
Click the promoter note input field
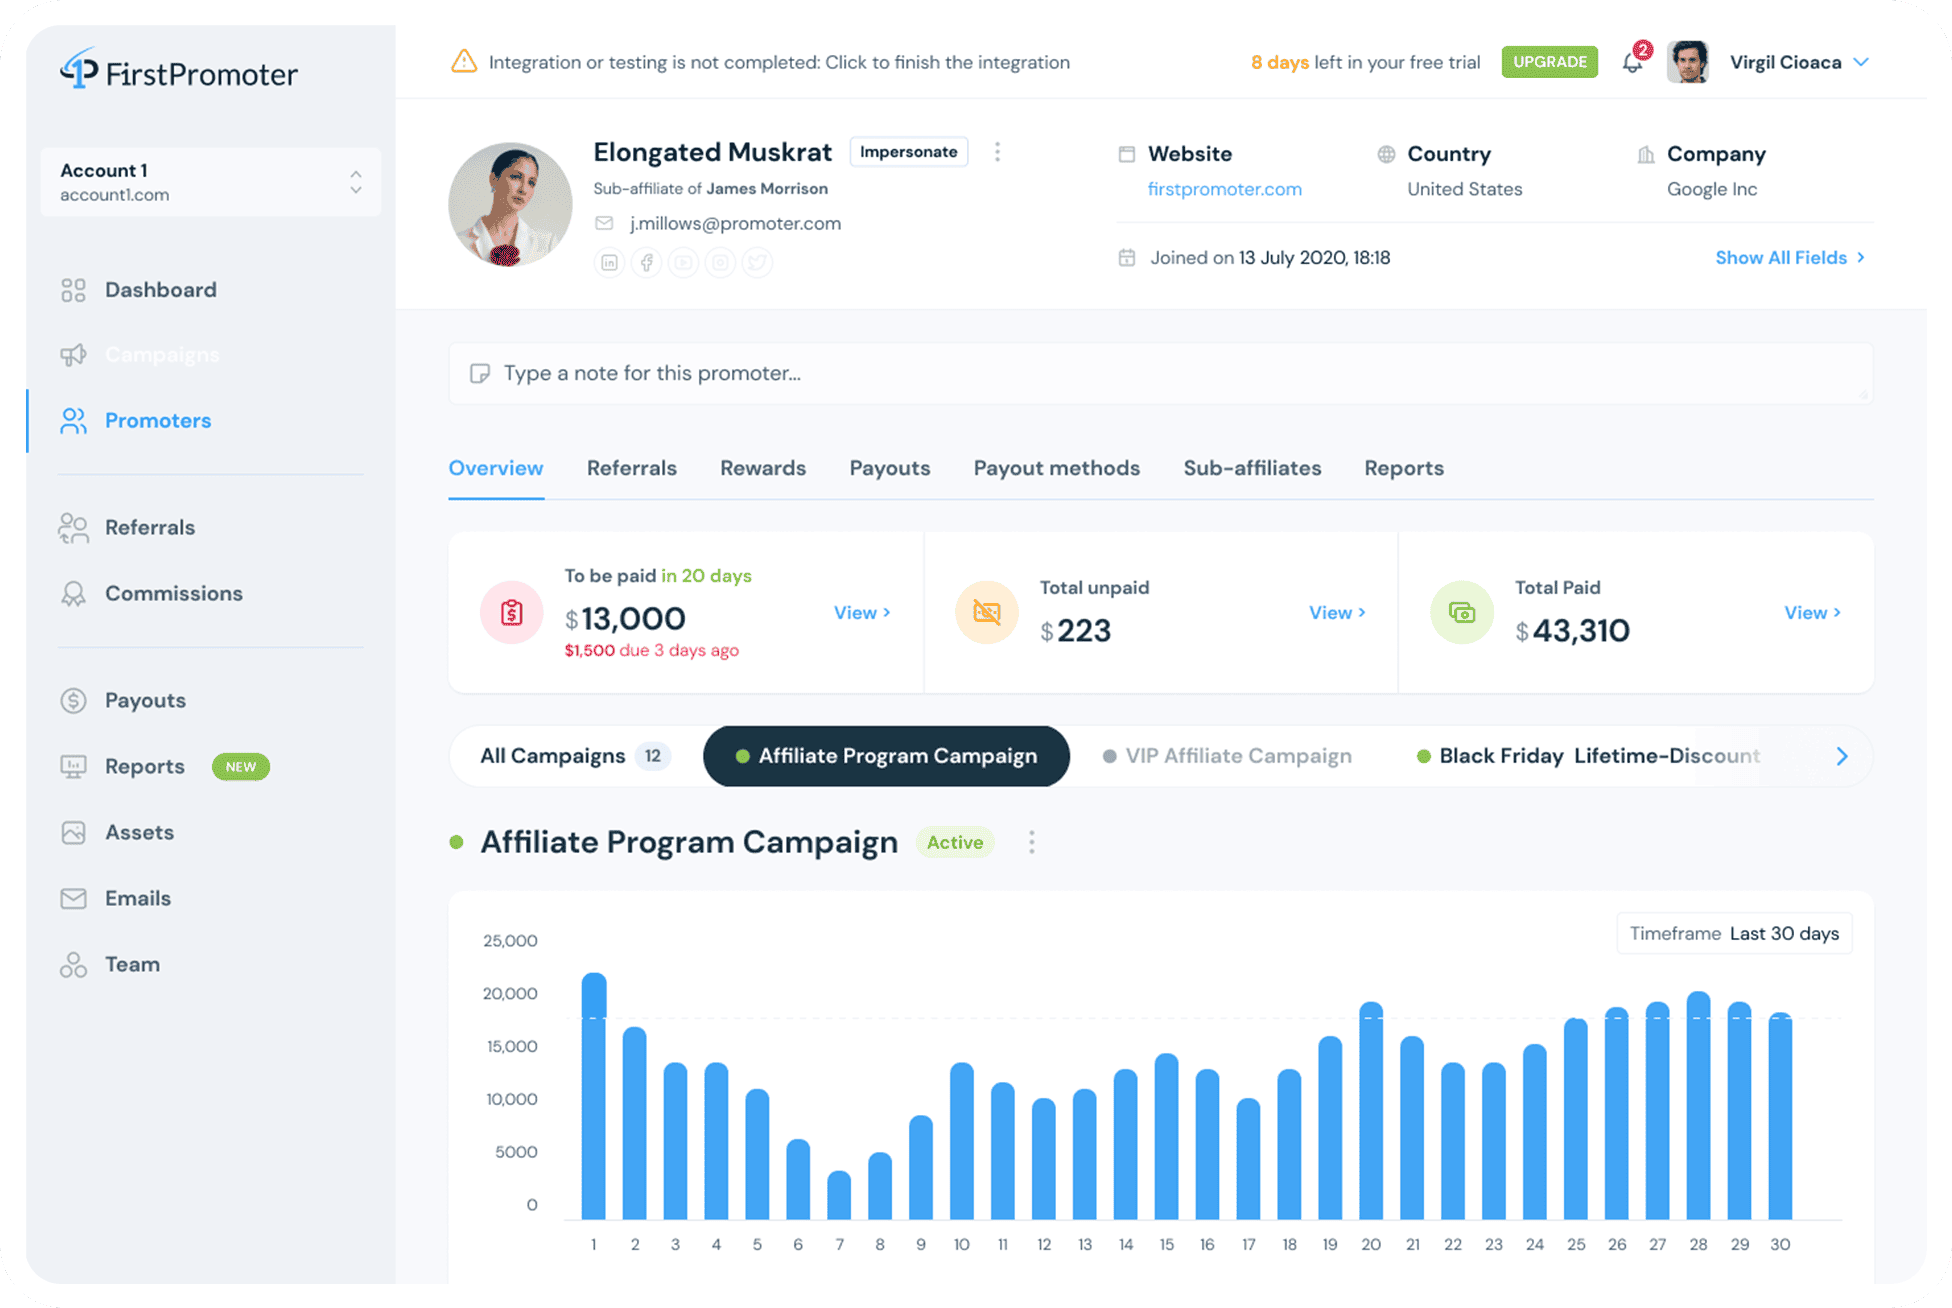click(1160, 373)
